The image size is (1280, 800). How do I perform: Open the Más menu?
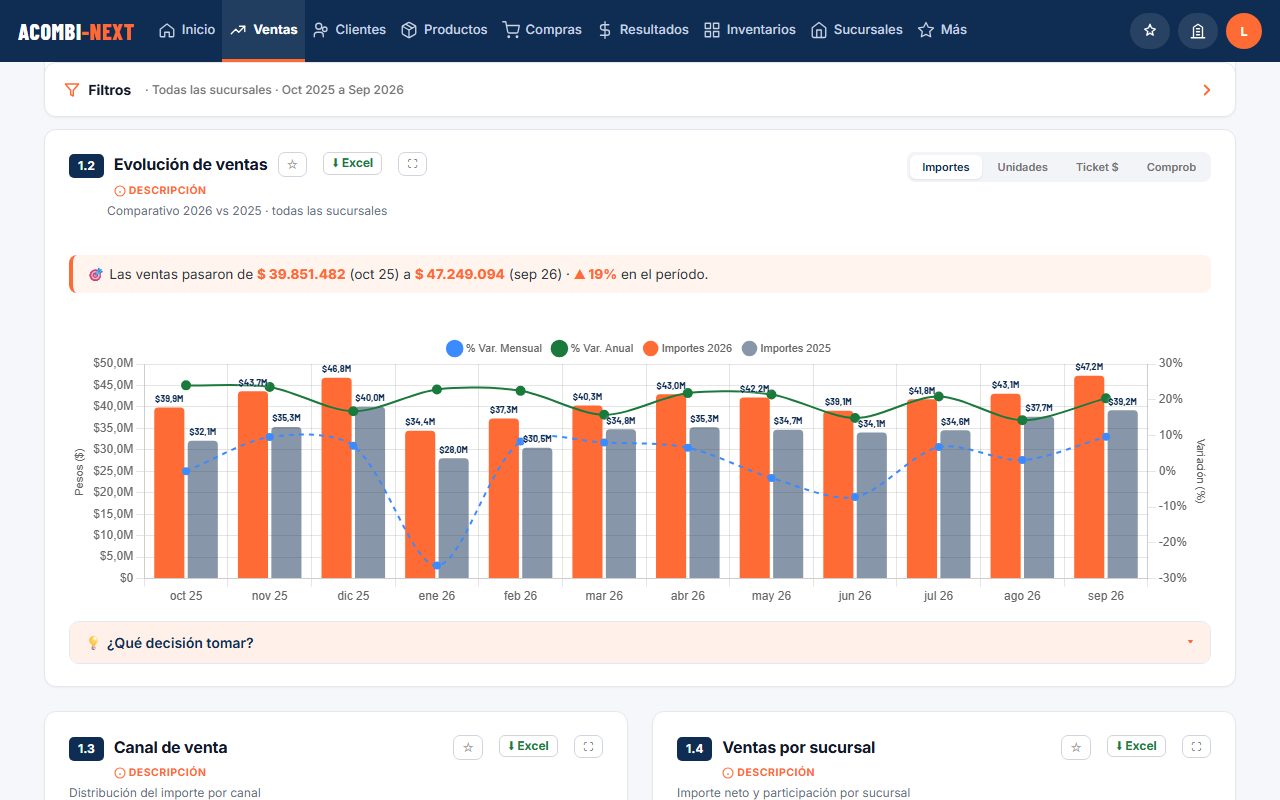[x=942, y=30]
